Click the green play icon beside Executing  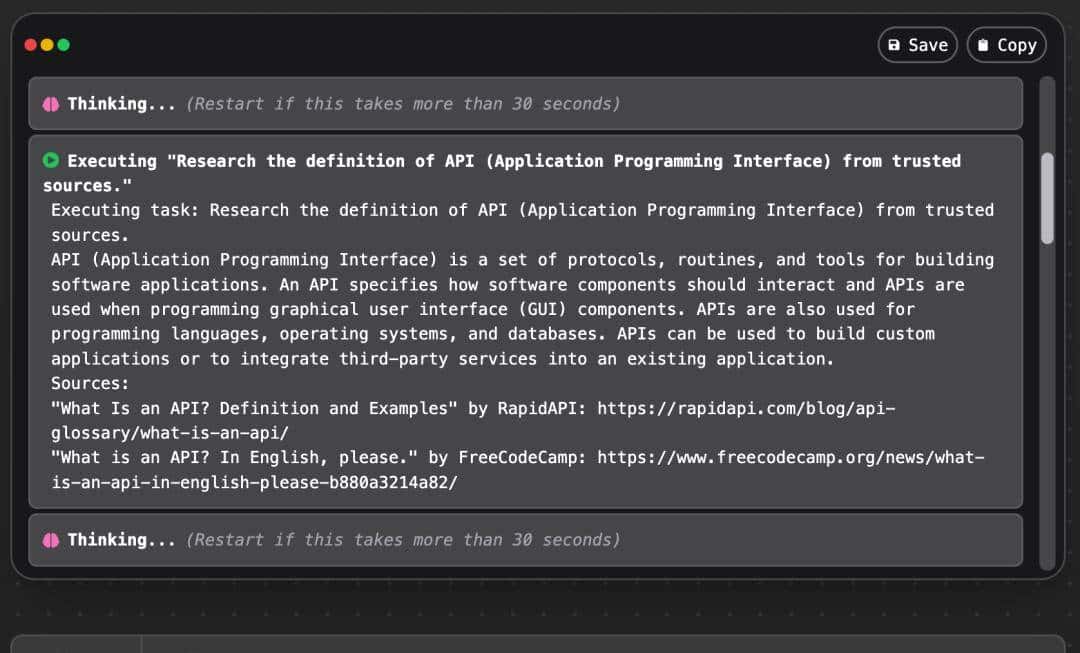pos(51,161)
